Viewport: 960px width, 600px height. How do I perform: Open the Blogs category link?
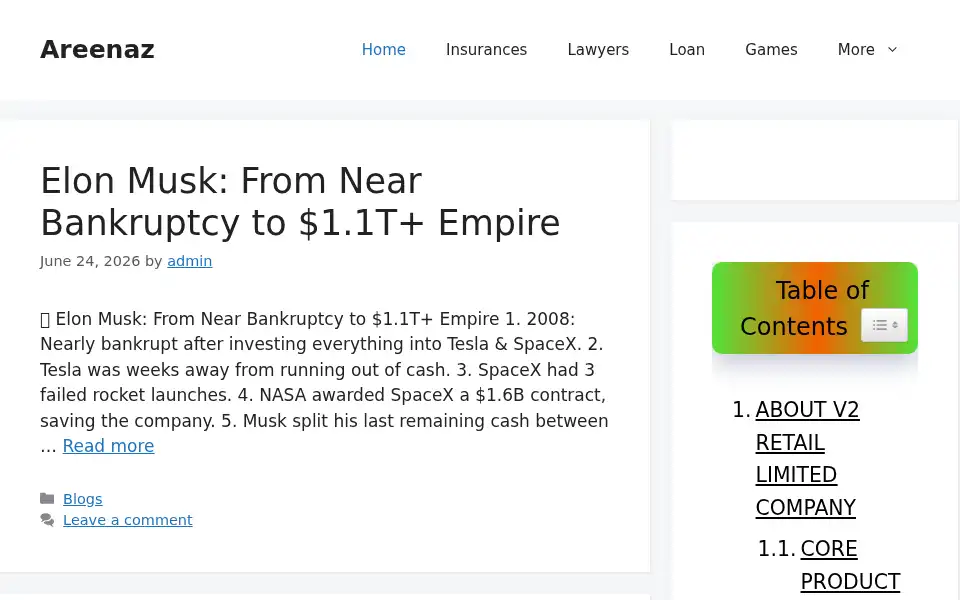tap(83, 499)
